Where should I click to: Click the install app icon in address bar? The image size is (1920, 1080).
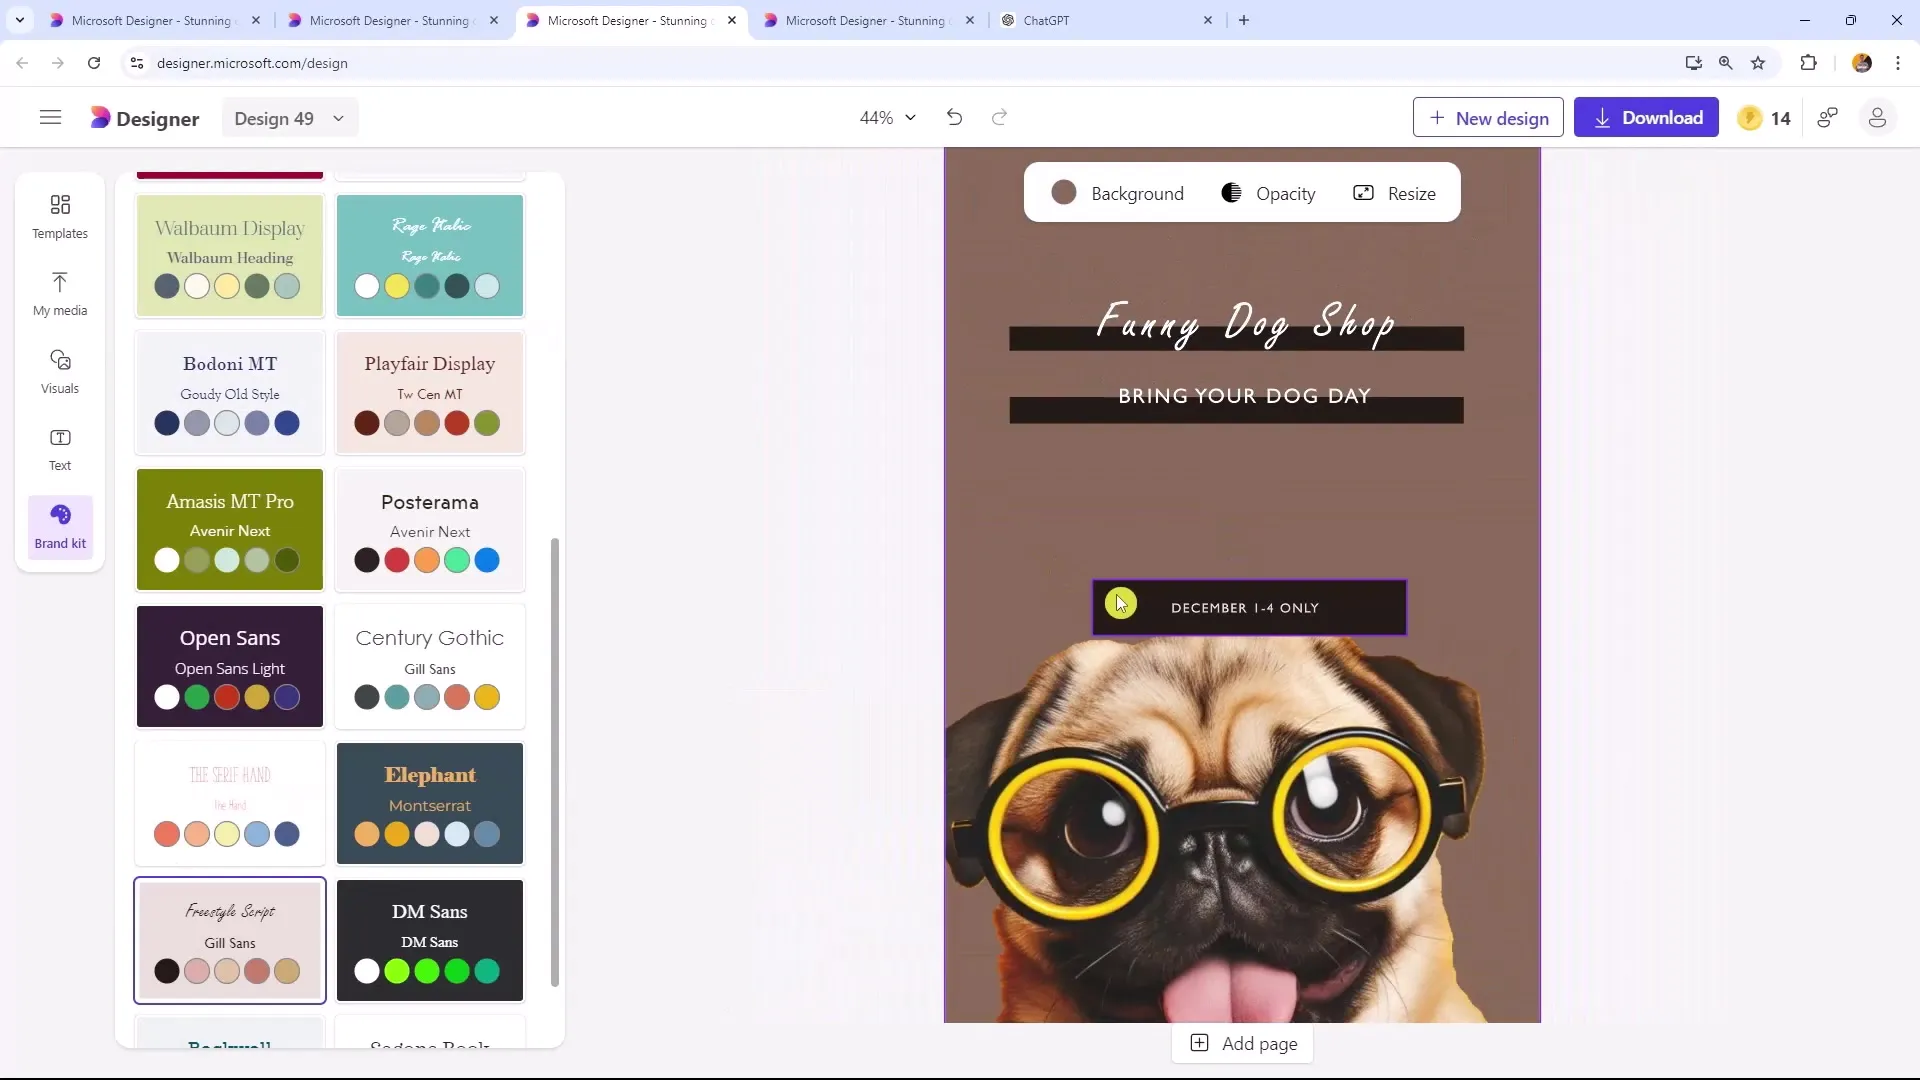pyautogui.click(x=1693, y=63)
